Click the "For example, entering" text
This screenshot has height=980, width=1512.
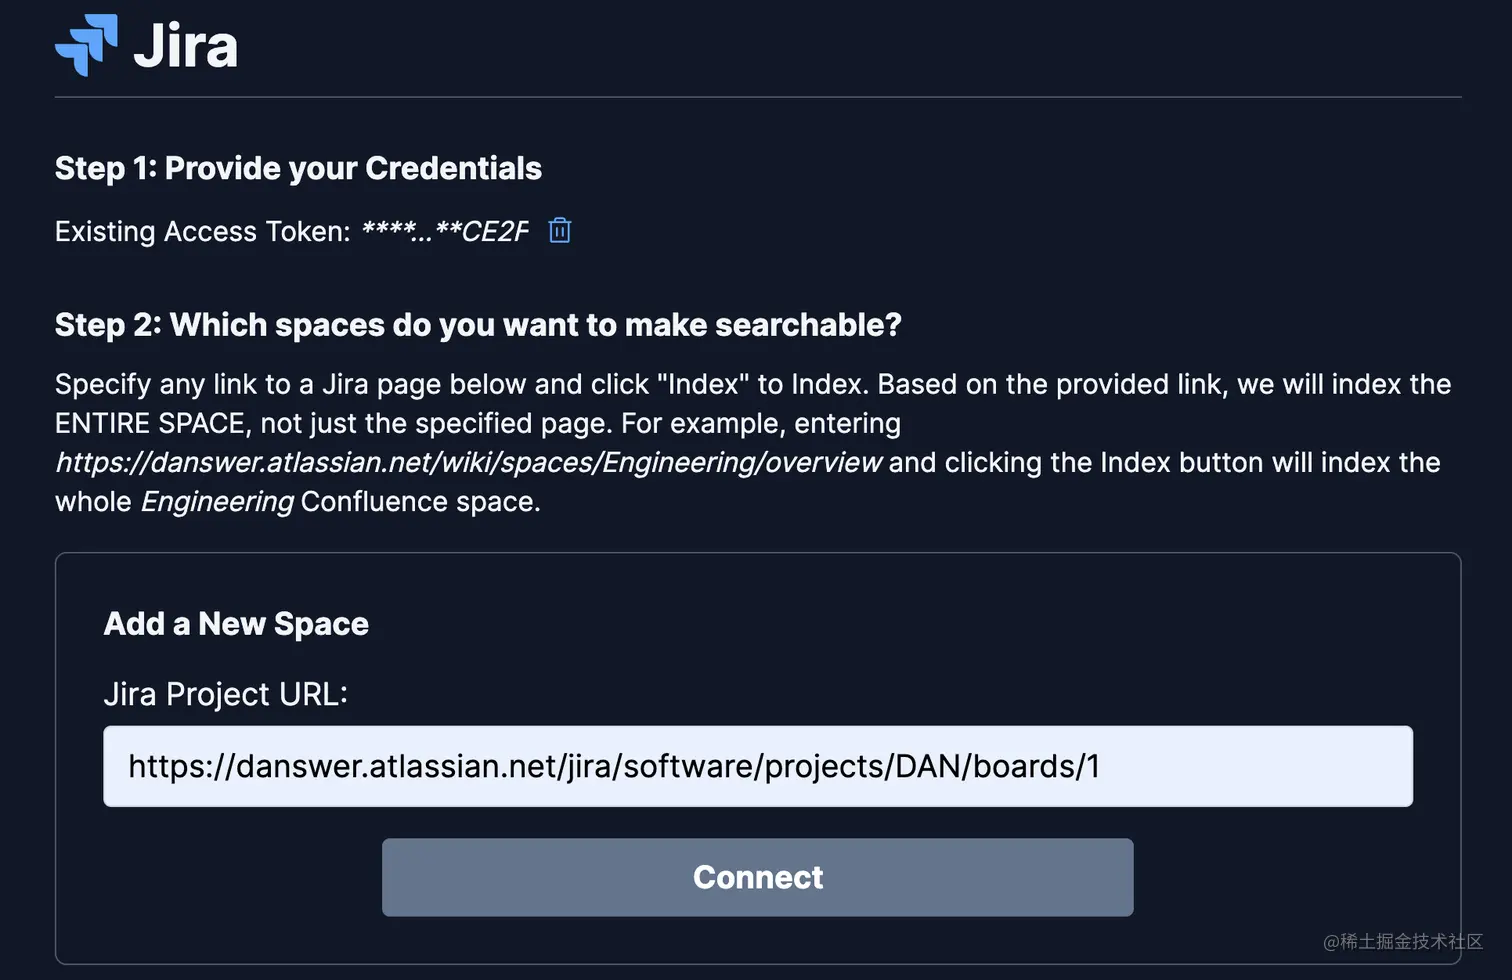[760, 424]
